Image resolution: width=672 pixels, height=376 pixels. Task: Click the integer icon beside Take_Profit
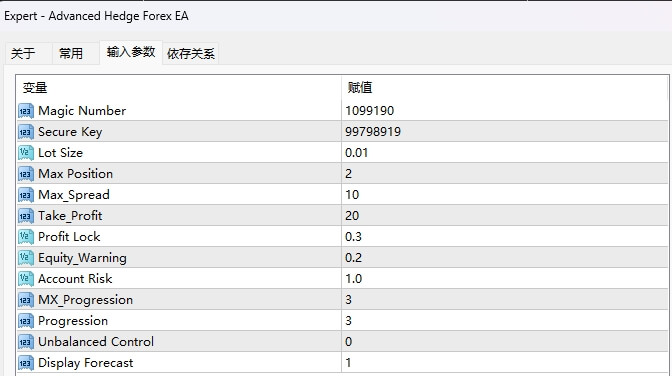pyautogui.click(x=26, y=216)
